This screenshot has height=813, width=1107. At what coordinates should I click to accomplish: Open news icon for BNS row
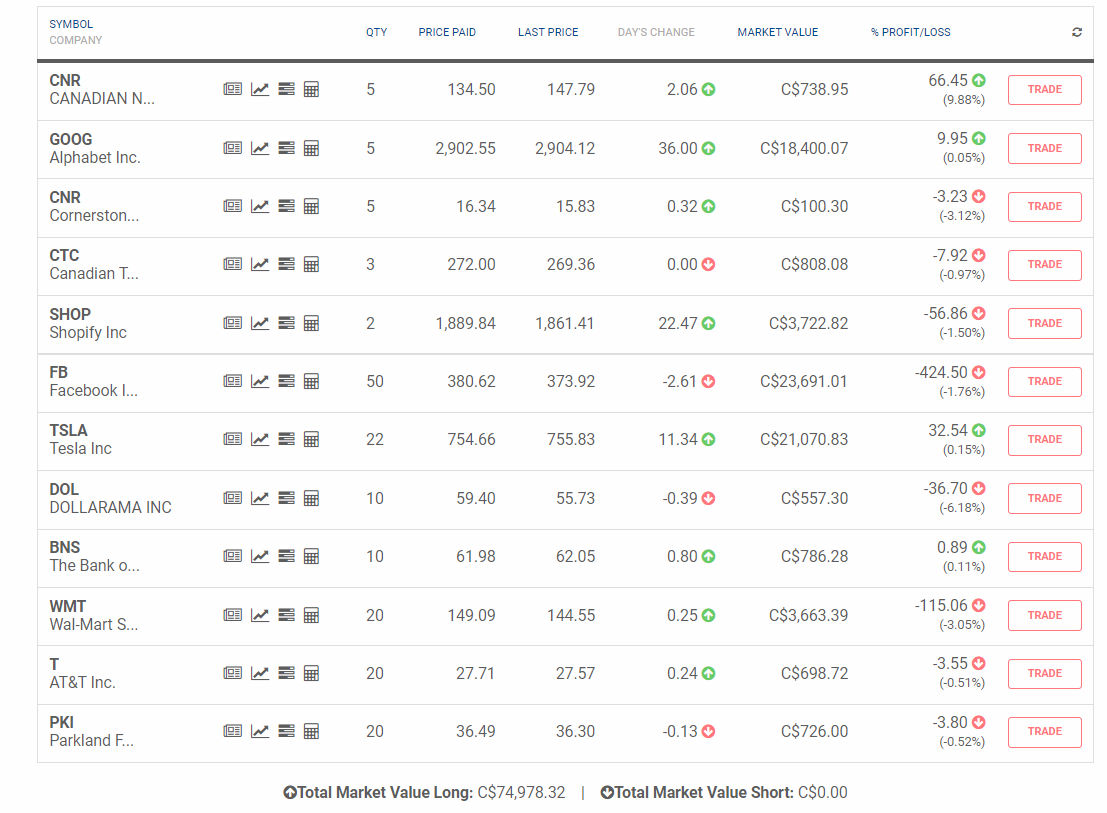point(232,556)
